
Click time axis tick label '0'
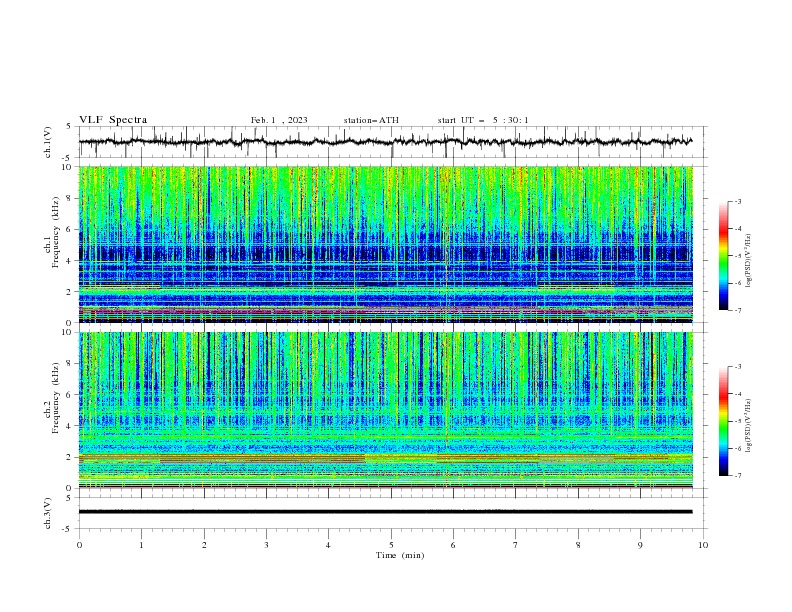coord(79,545)
